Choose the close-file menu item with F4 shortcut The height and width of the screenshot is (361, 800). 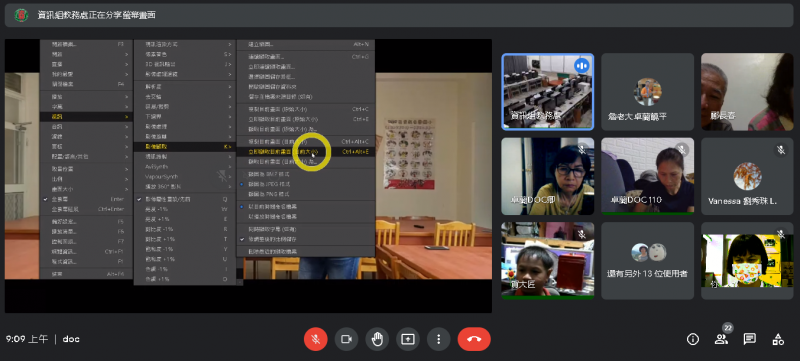(86, 84)
